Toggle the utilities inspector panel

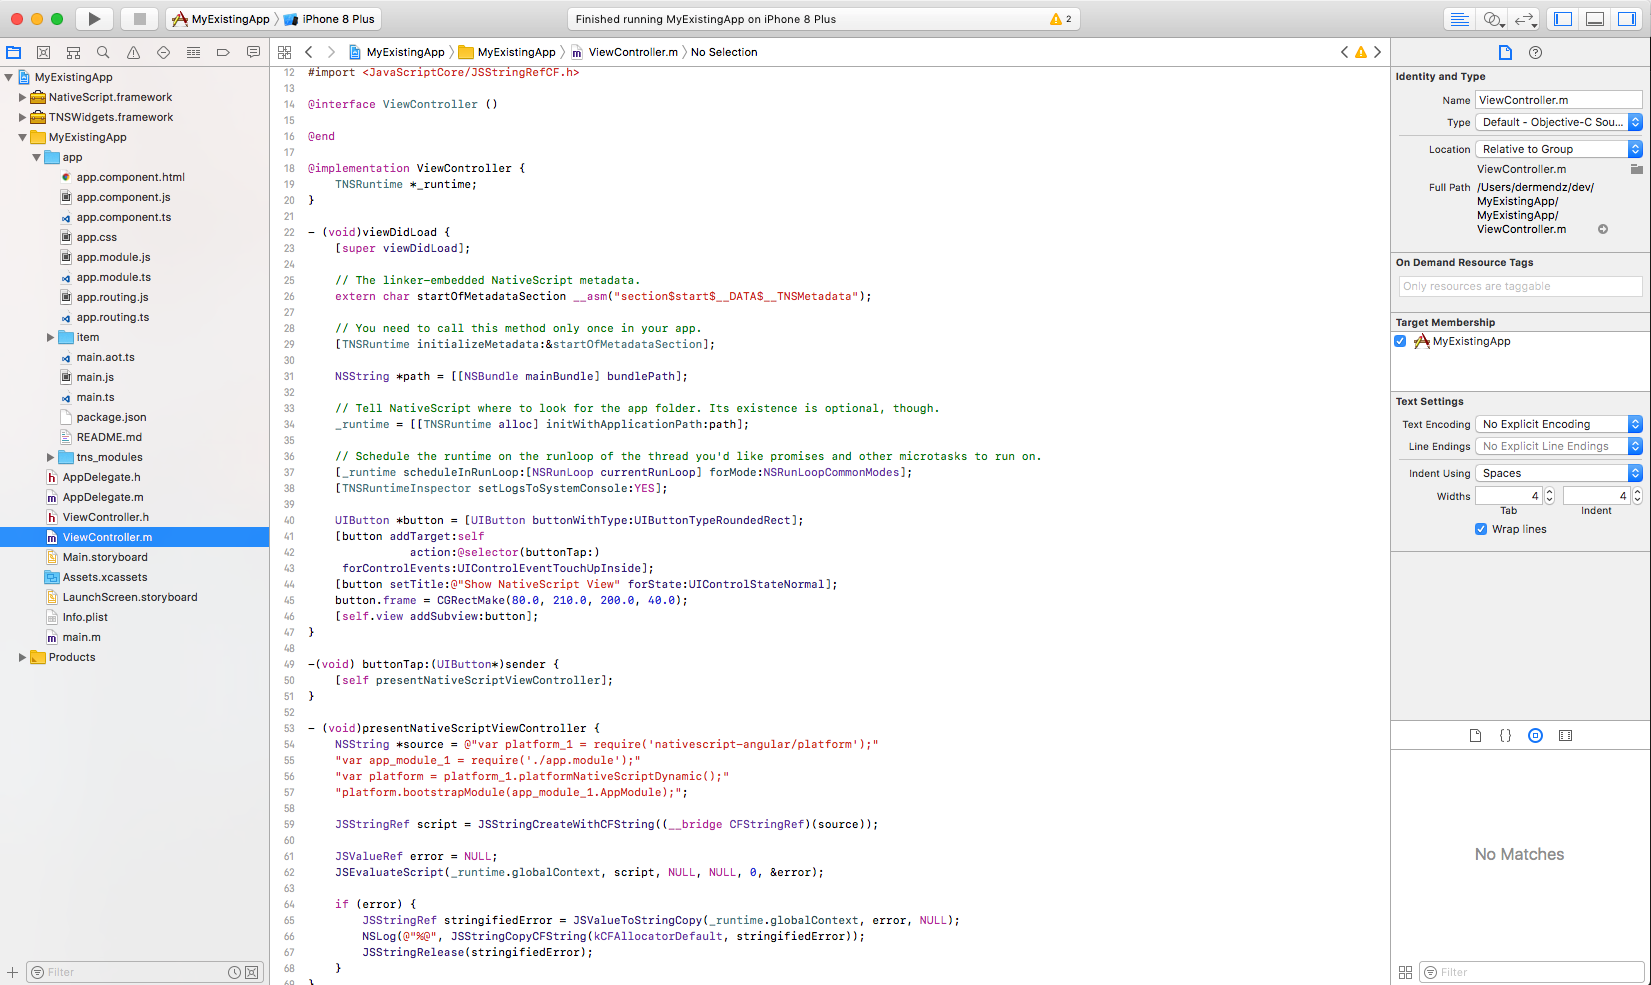click(1627, 19)
